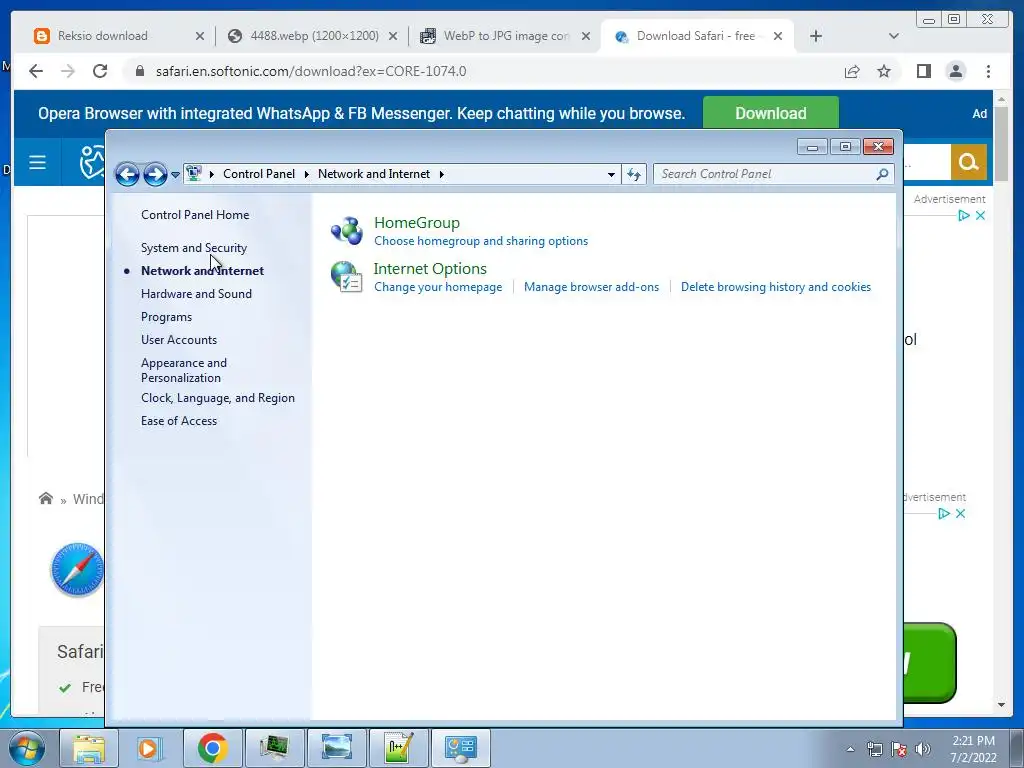The image size is (1024, 768).
Task: Click Delete browsing history and cookies
Action: [x=776, y=287]
